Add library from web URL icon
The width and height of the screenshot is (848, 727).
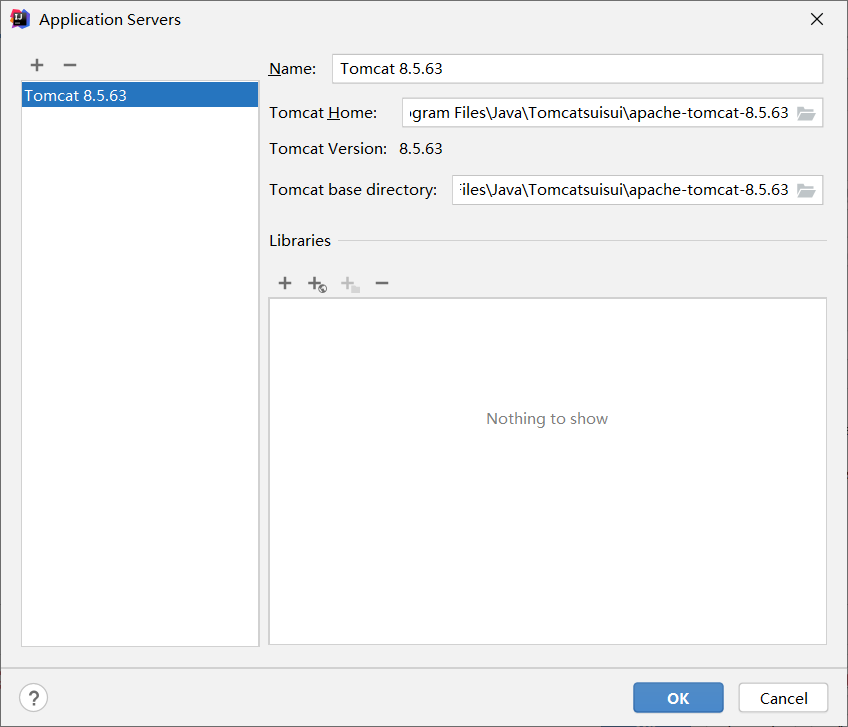317,283
